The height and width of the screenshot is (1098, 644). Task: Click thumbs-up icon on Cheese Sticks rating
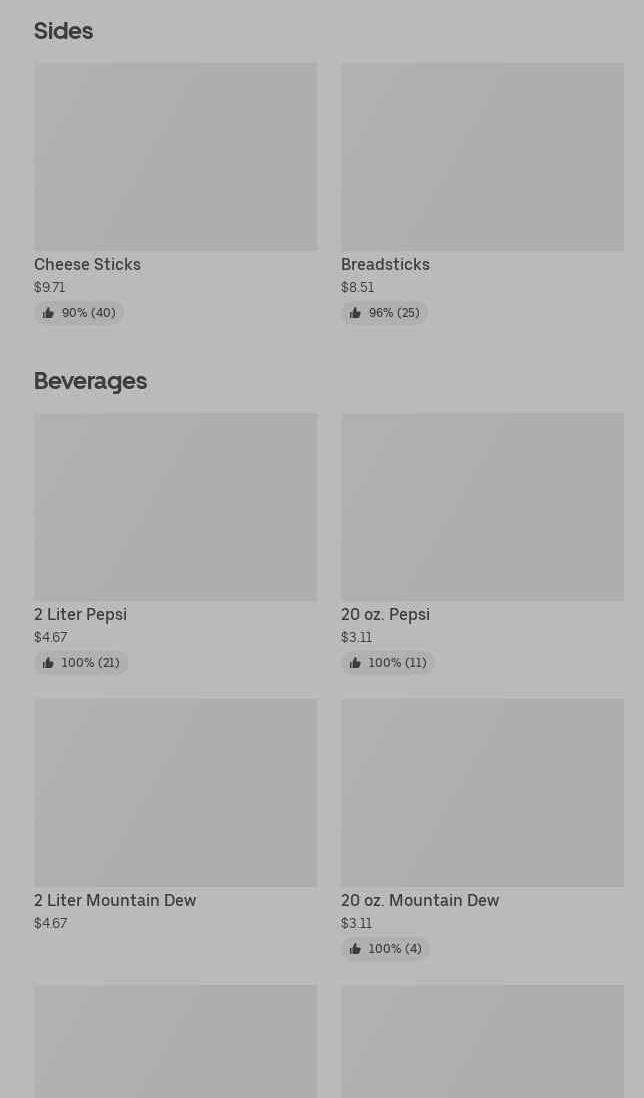click(48, 313)
